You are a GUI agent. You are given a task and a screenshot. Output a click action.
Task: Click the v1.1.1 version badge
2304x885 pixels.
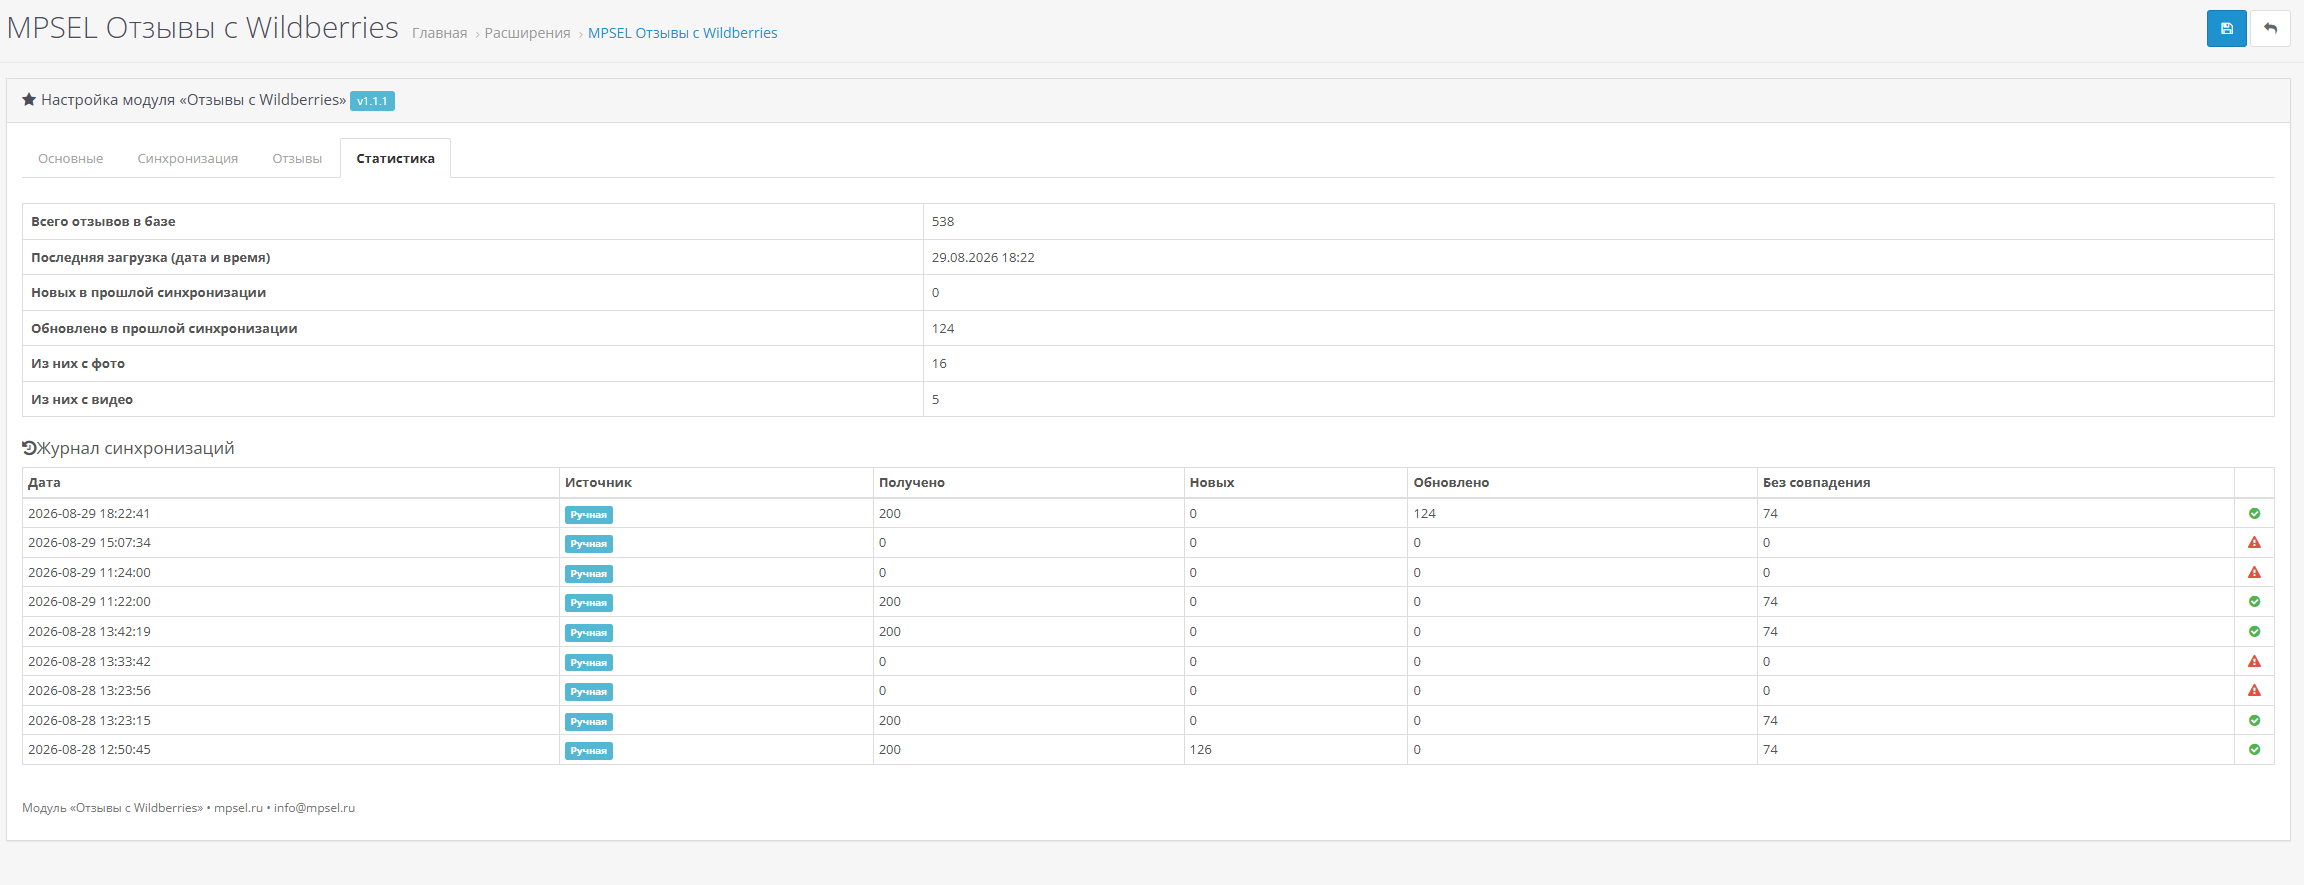[372, 101]
